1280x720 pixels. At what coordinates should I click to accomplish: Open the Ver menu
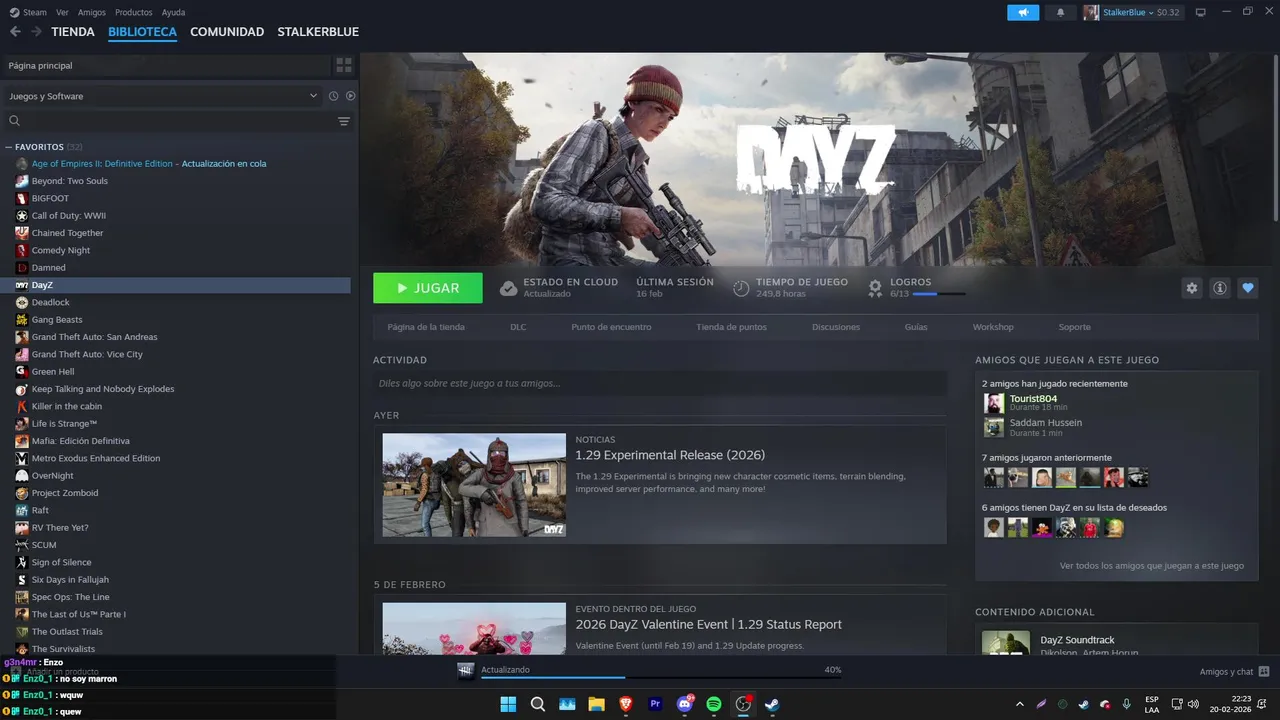click(62, 12)
